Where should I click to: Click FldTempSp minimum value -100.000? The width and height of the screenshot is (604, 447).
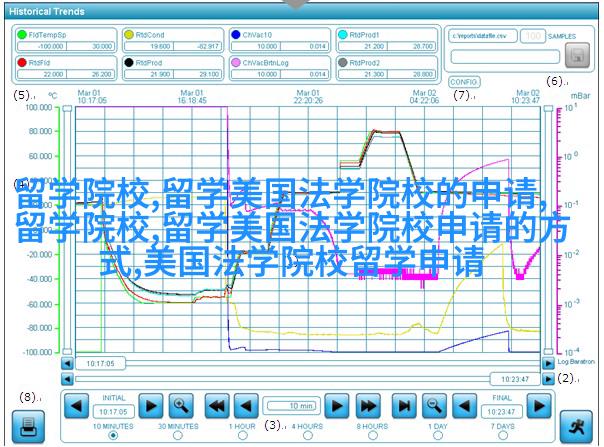pyautogui.click(x=42, y=46)
